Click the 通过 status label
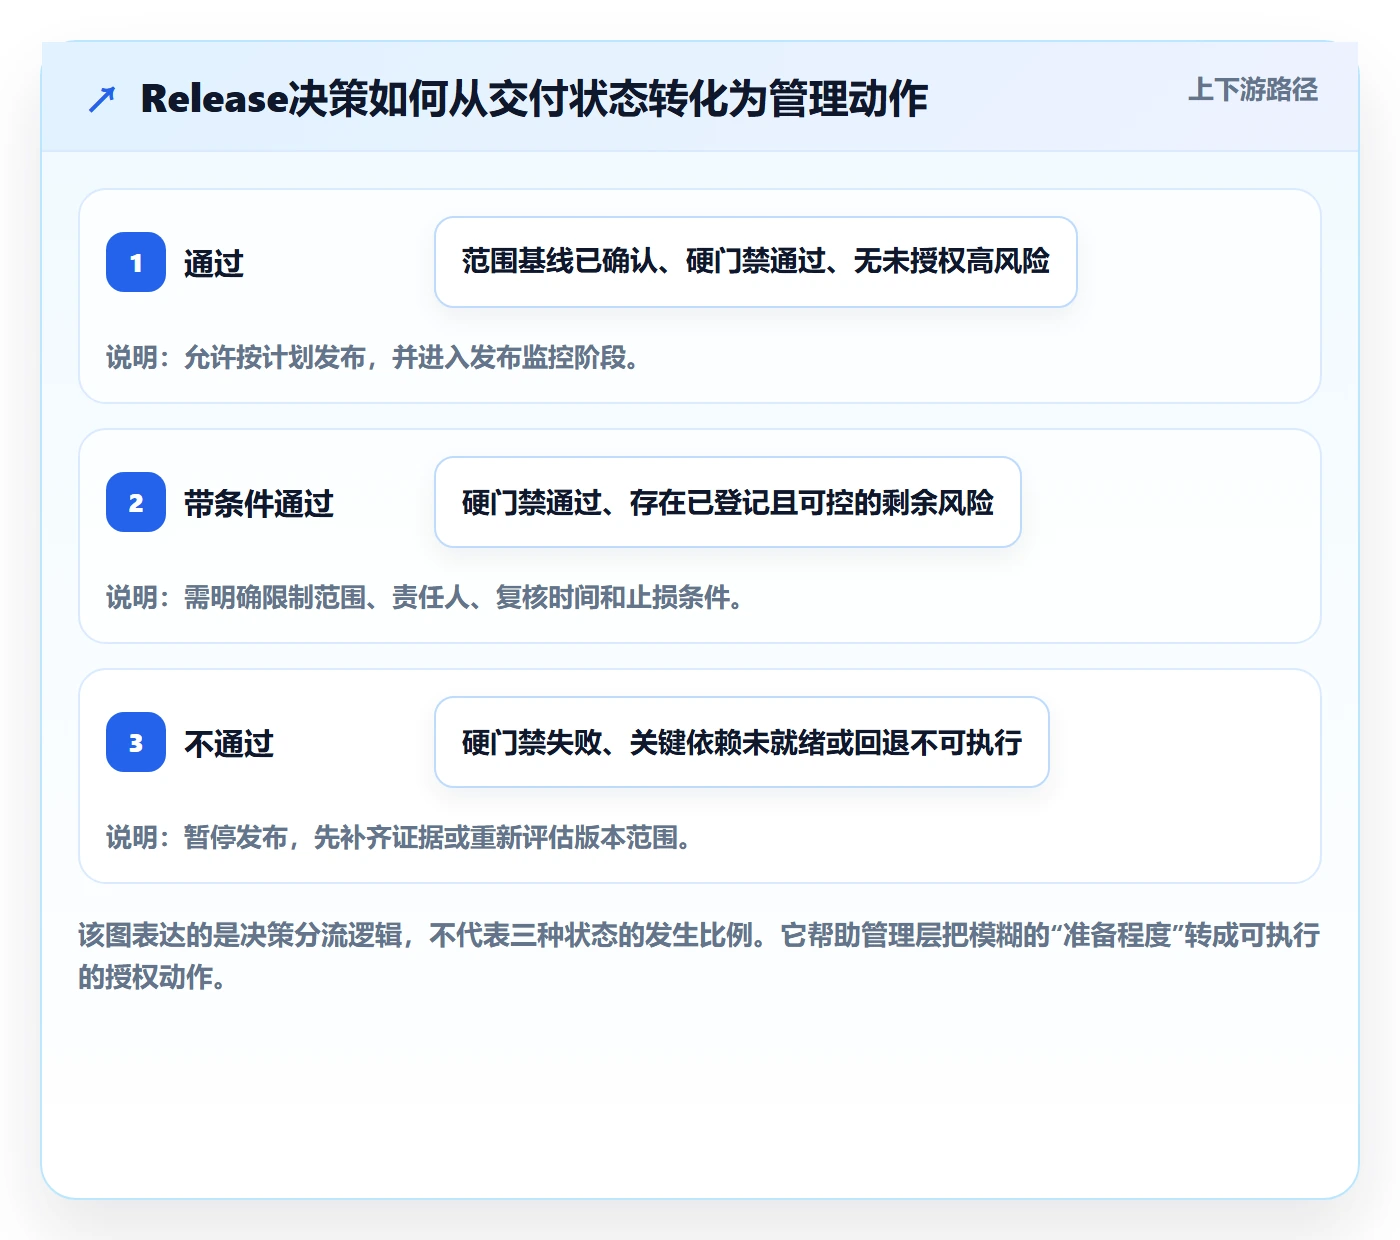 pyautogui.click(x=214, y=263)
